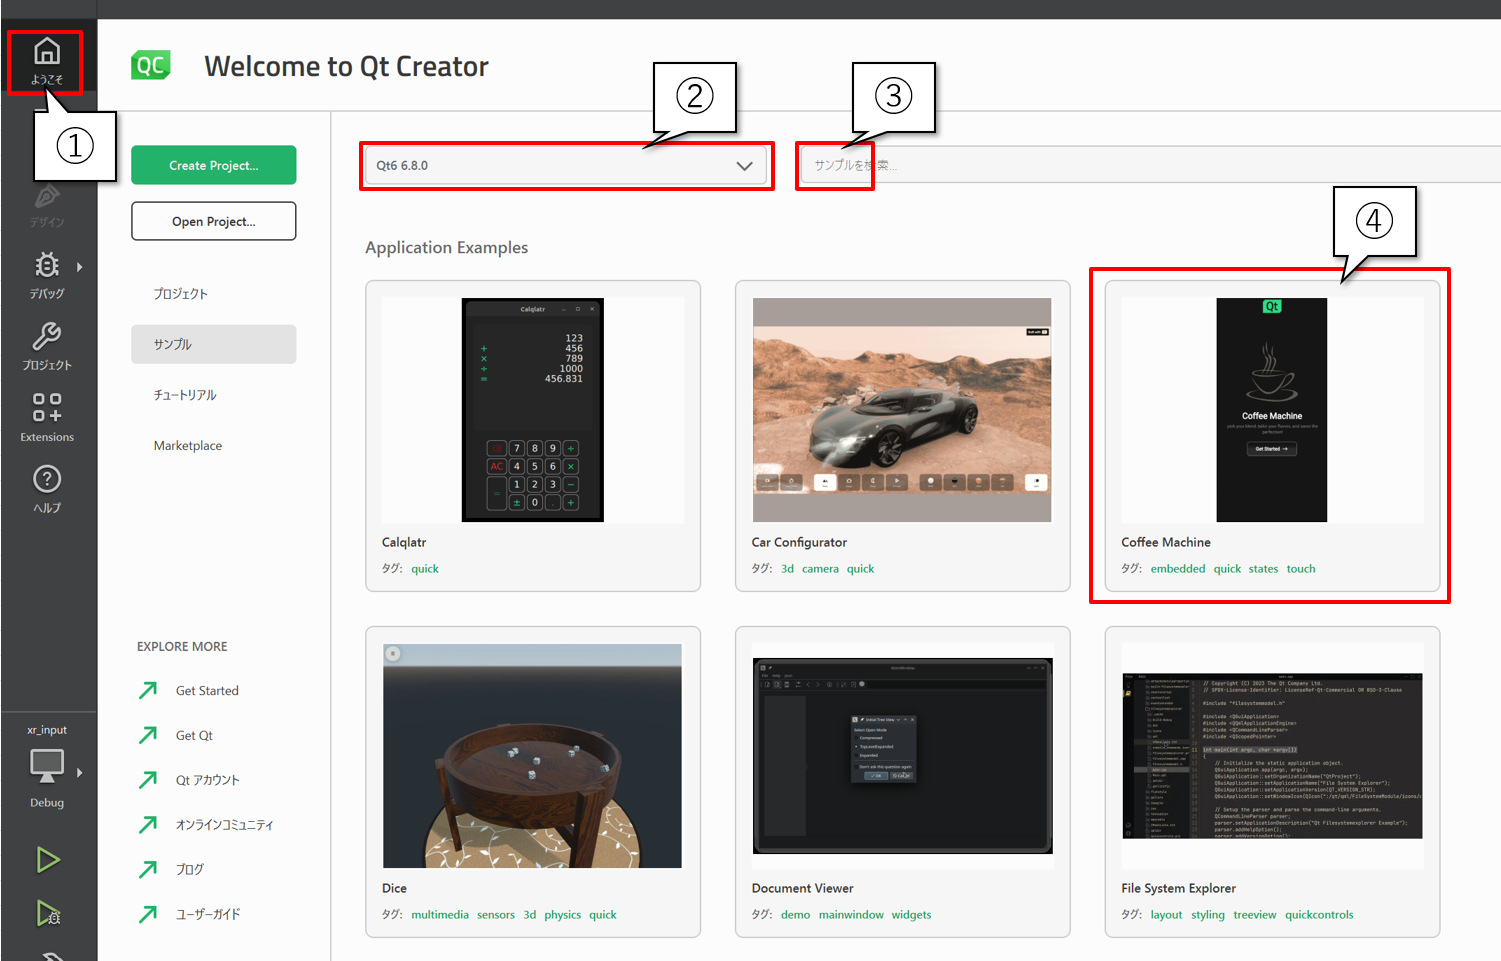Switch to the チュートリアル tab
Screen dimensions: 1501x961
pos(185,395)
